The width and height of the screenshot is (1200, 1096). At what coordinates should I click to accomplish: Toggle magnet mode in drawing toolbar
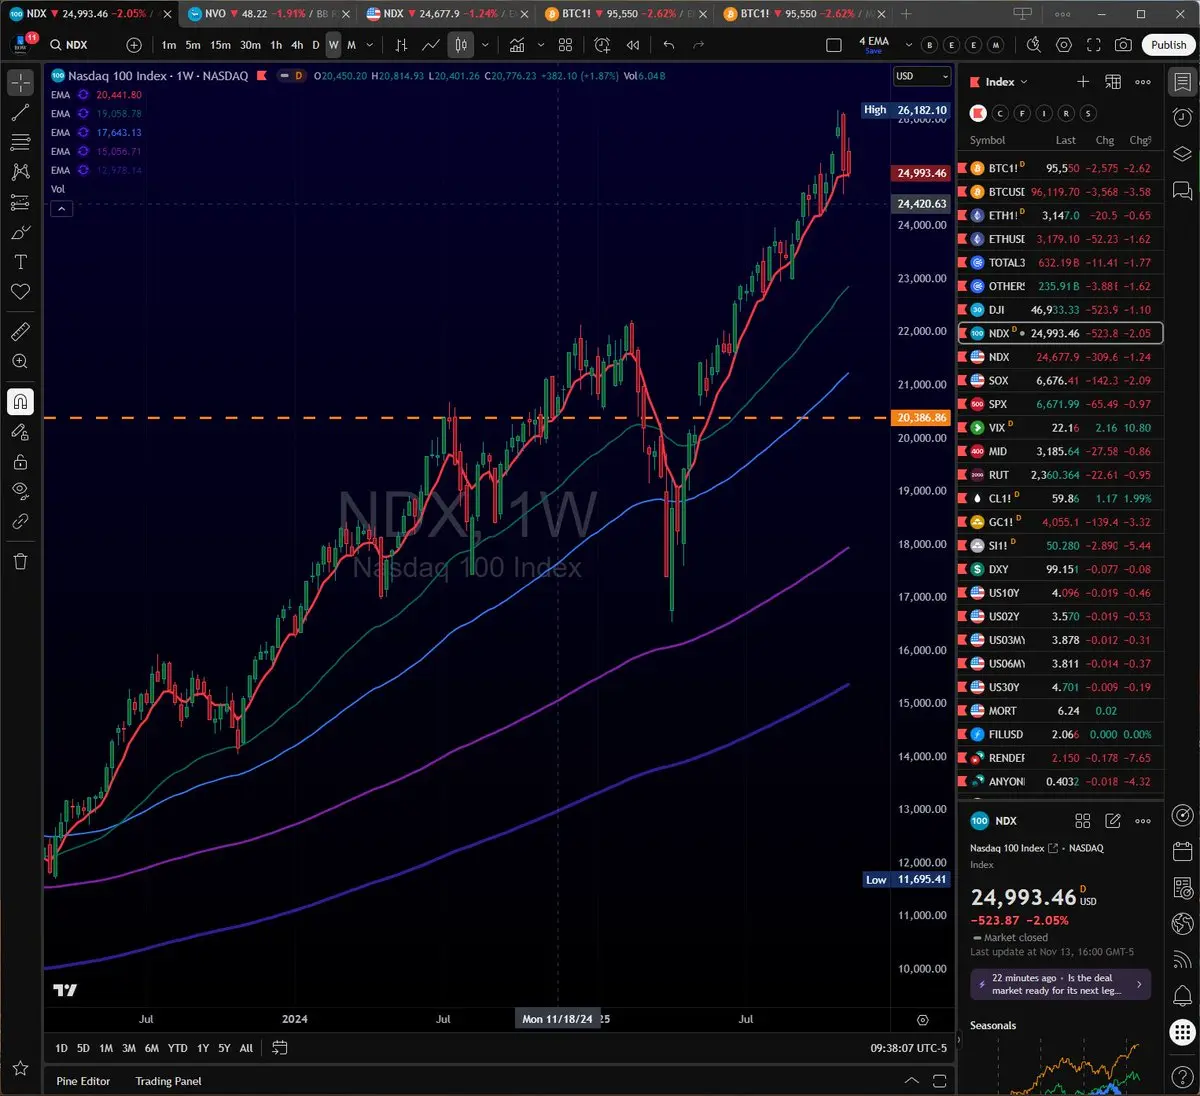pyautogui.click(x=20, y=402)
